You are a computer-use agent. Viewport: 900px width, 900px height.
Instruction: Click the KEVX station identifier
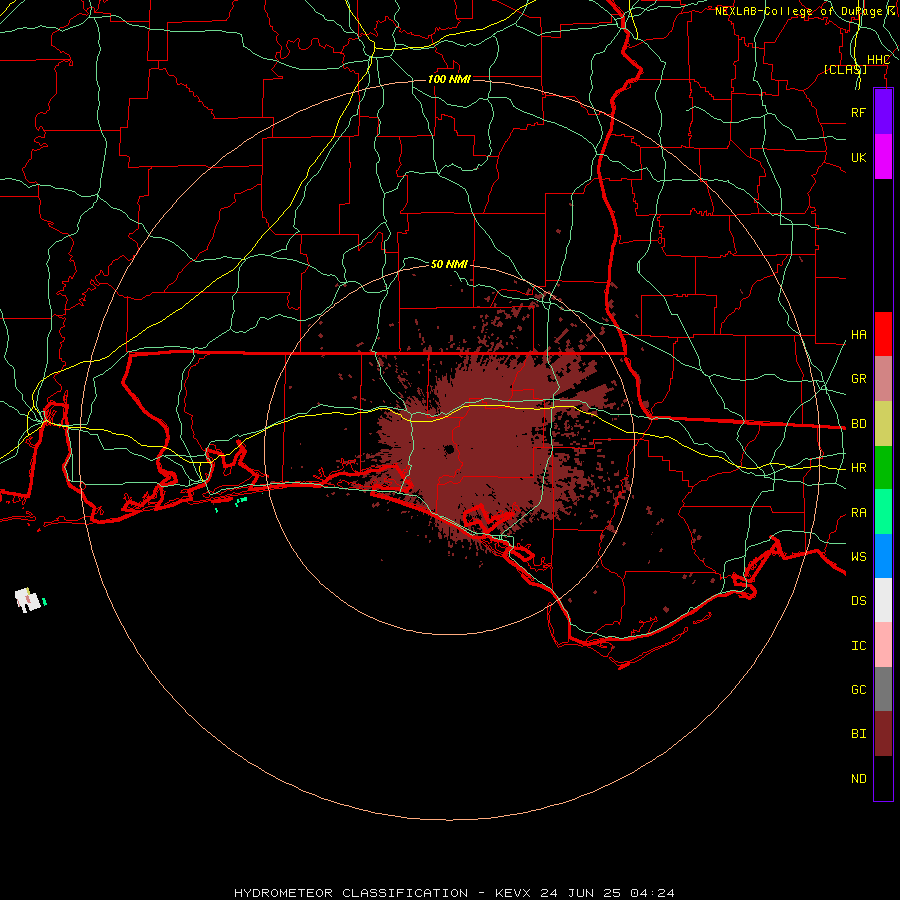[513, 893]
